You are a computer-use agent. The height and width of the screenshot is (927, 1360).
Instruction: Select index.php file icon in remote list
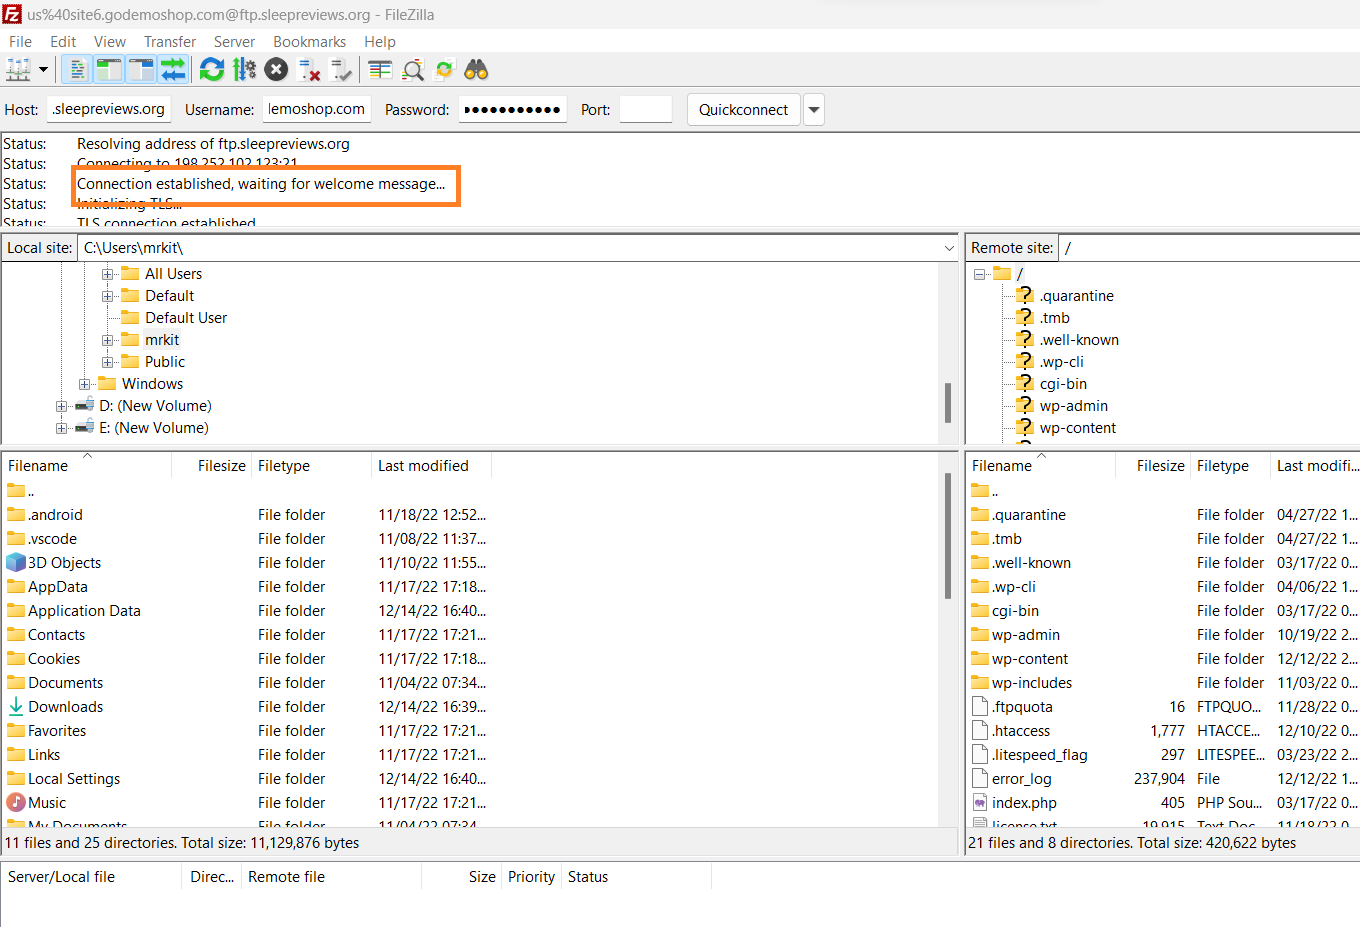[x=980, y=802]
